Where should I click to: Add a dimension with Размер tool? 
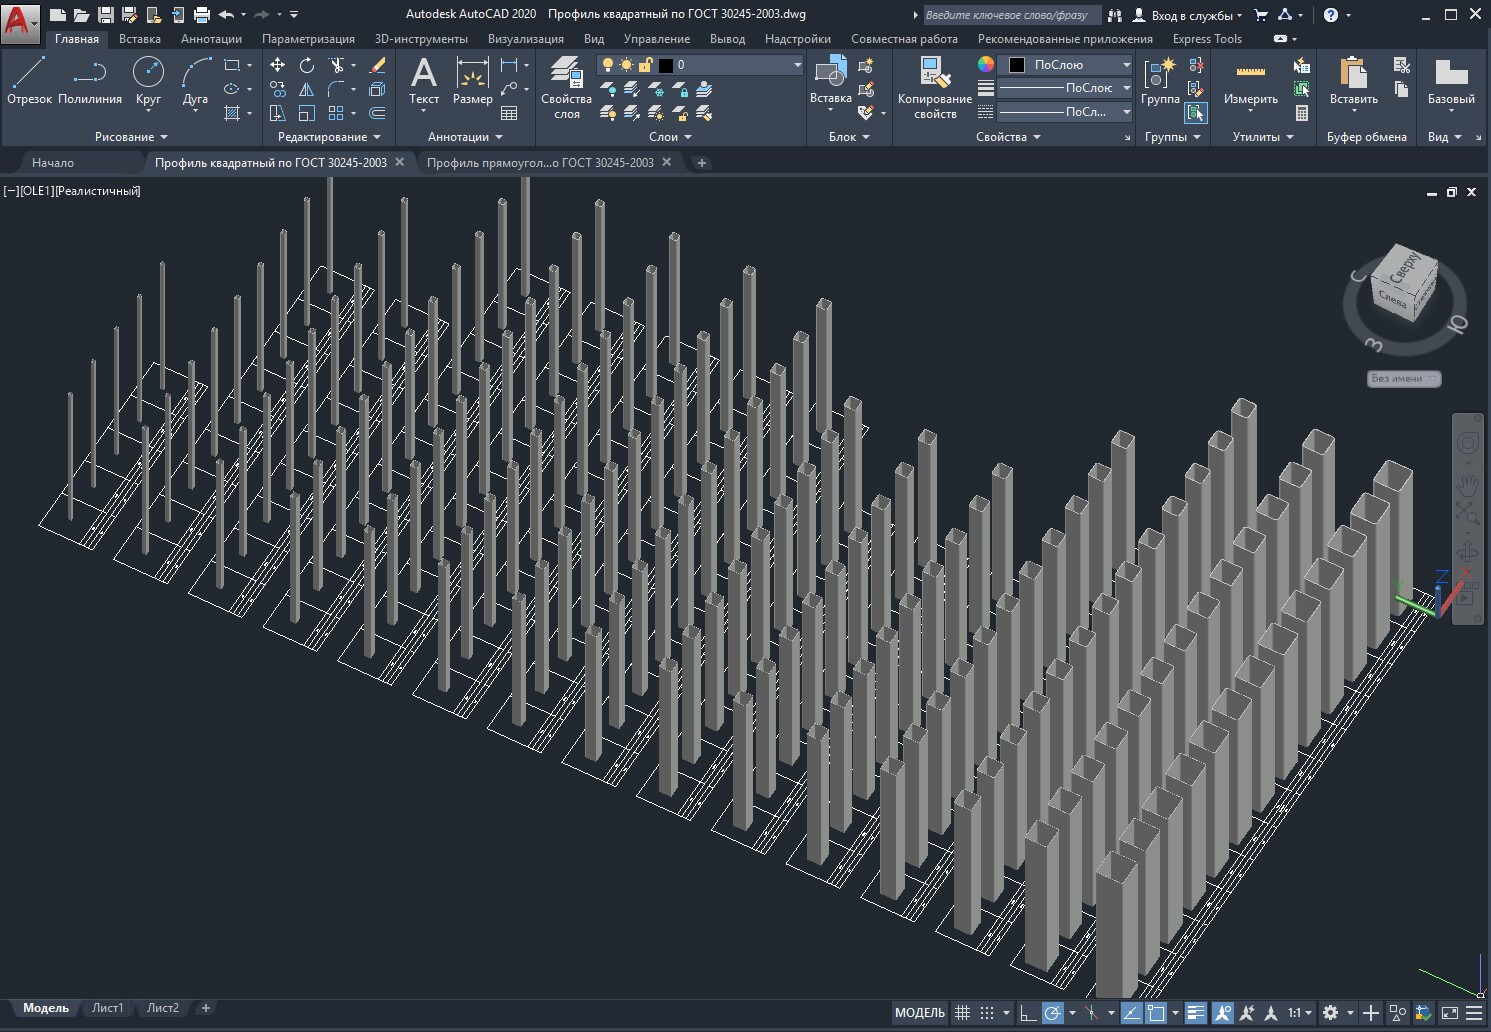click(472, 80)
